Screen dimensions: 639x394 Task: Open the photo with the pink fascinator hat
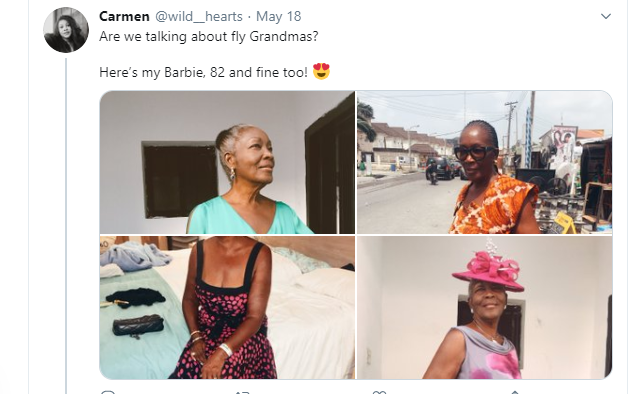[x=485, y=308]
